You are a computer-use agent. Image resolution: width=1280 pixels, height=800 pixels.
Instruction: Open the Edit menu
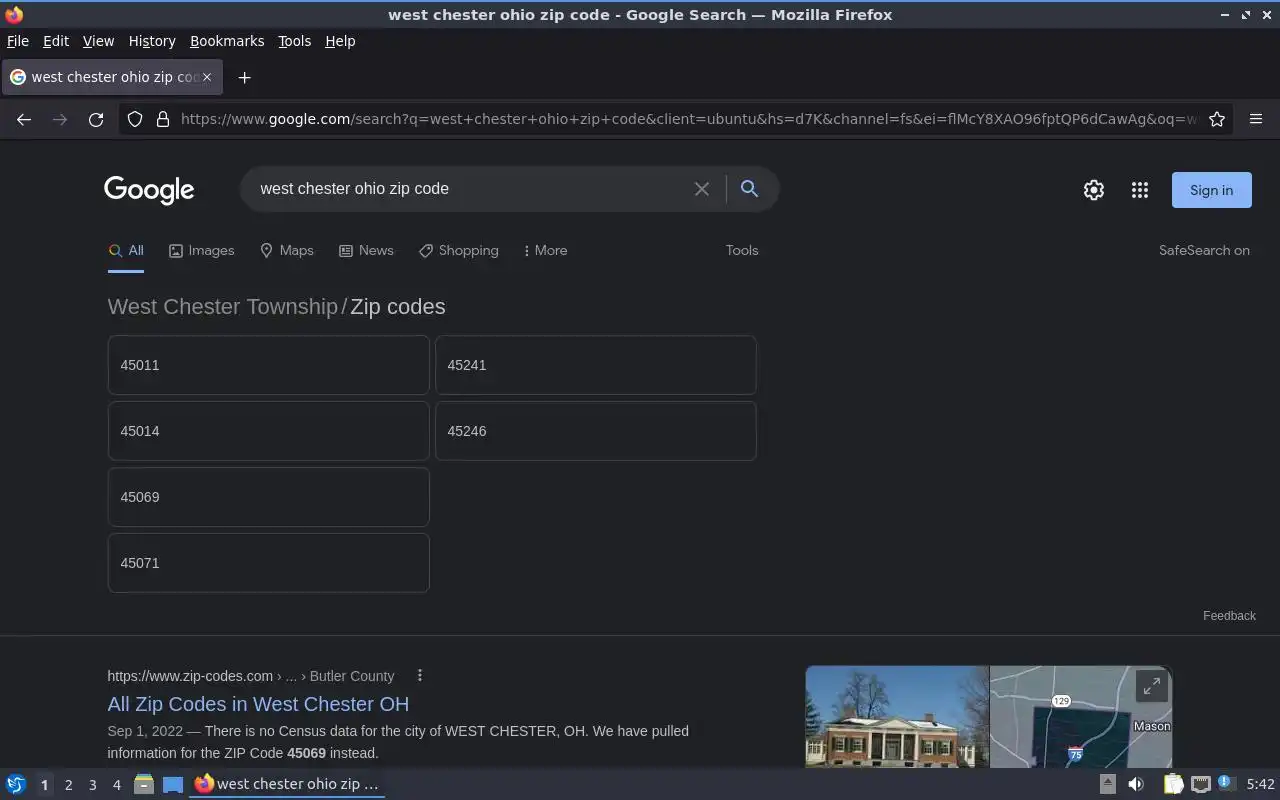pos(56,41)
